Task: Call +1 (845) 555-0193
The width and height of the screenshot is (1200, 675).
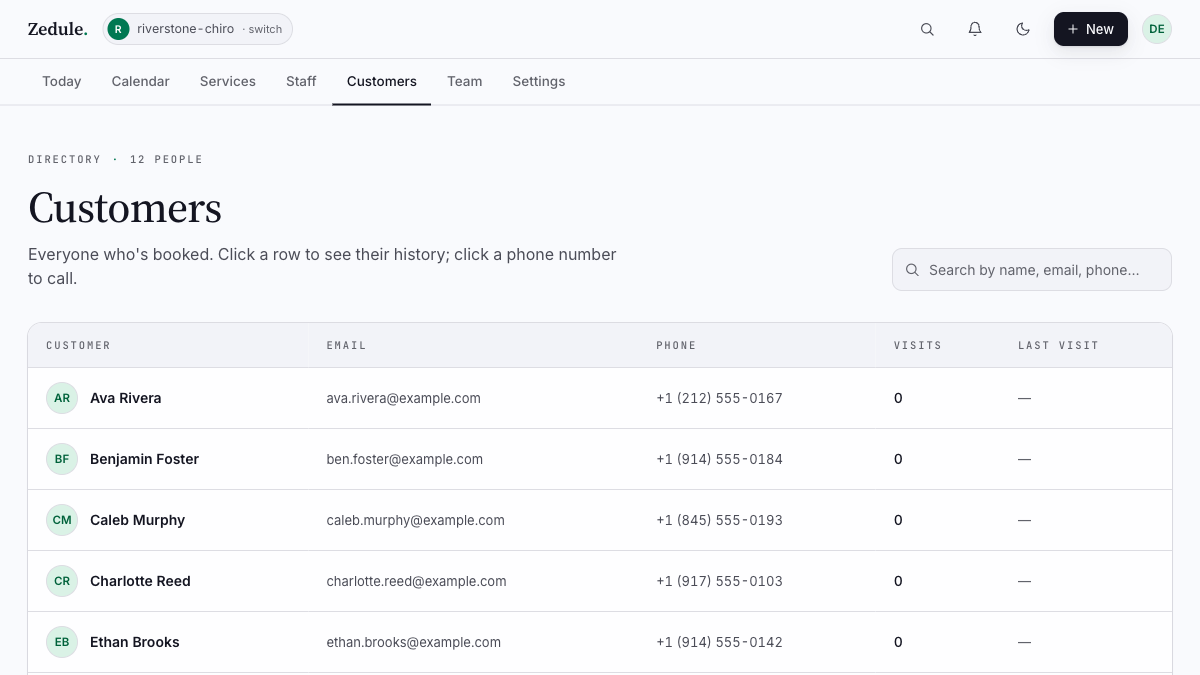Action: [x=719, y=520]
